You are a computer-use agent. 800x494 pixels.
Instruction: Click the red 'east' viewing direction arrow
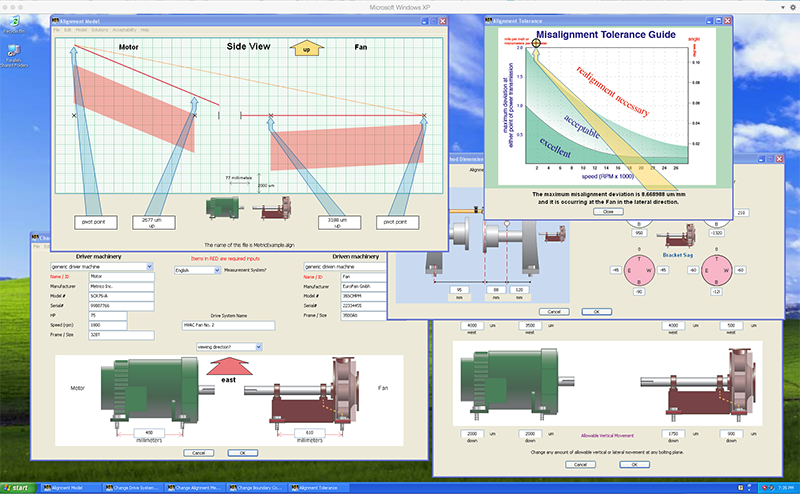pos(229,369)
